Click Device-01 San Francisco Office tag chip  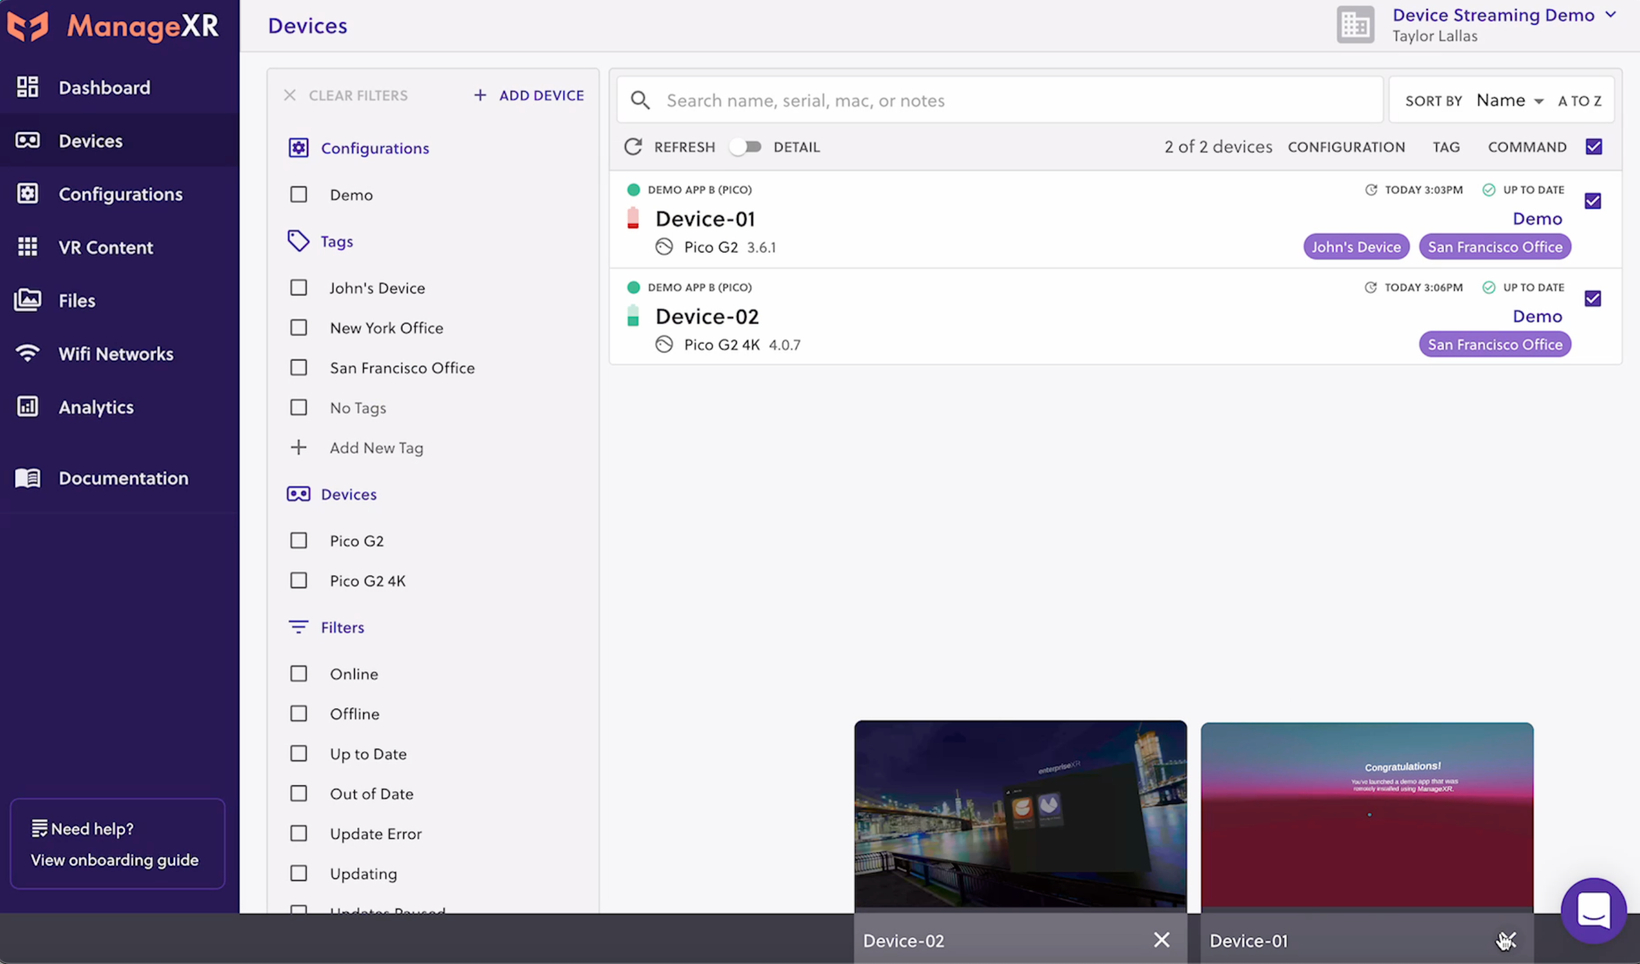pos(1495,247)
